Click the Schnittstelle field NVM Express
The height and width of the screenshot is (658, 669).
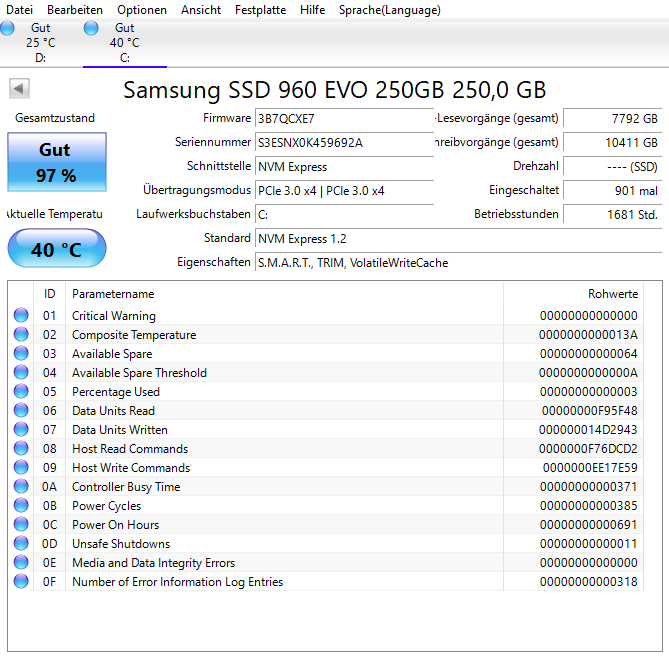pos(344,166)
